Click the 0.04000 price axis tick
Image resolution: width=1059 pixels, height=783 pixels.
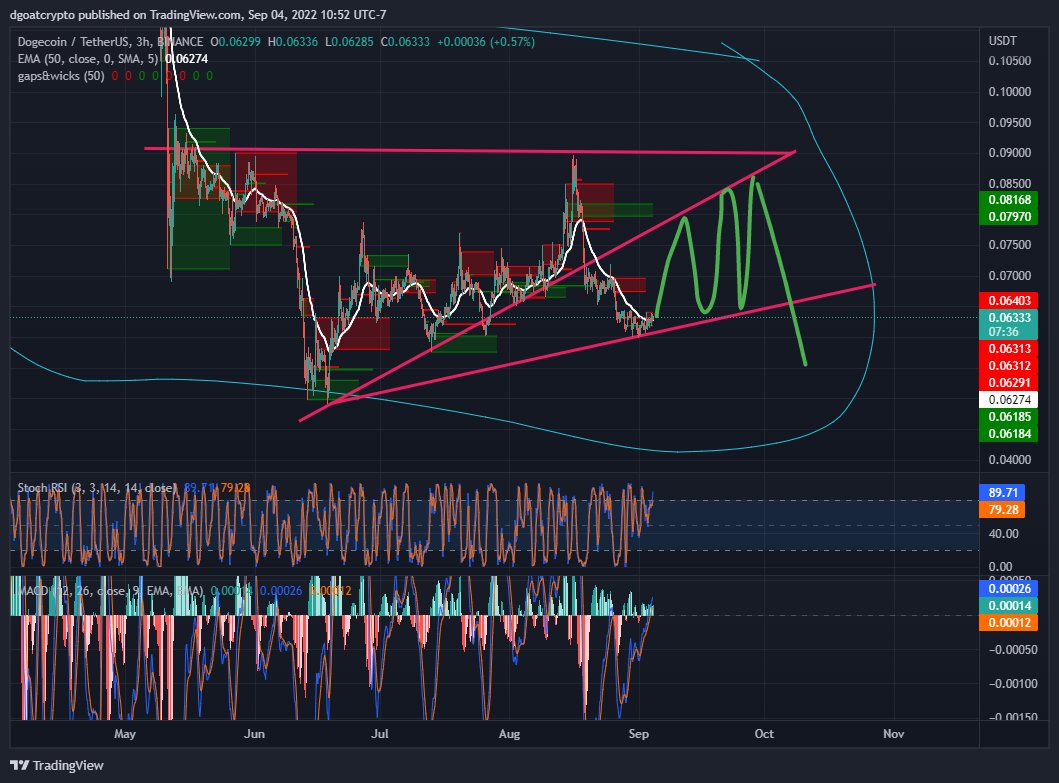coord(1009,459)
